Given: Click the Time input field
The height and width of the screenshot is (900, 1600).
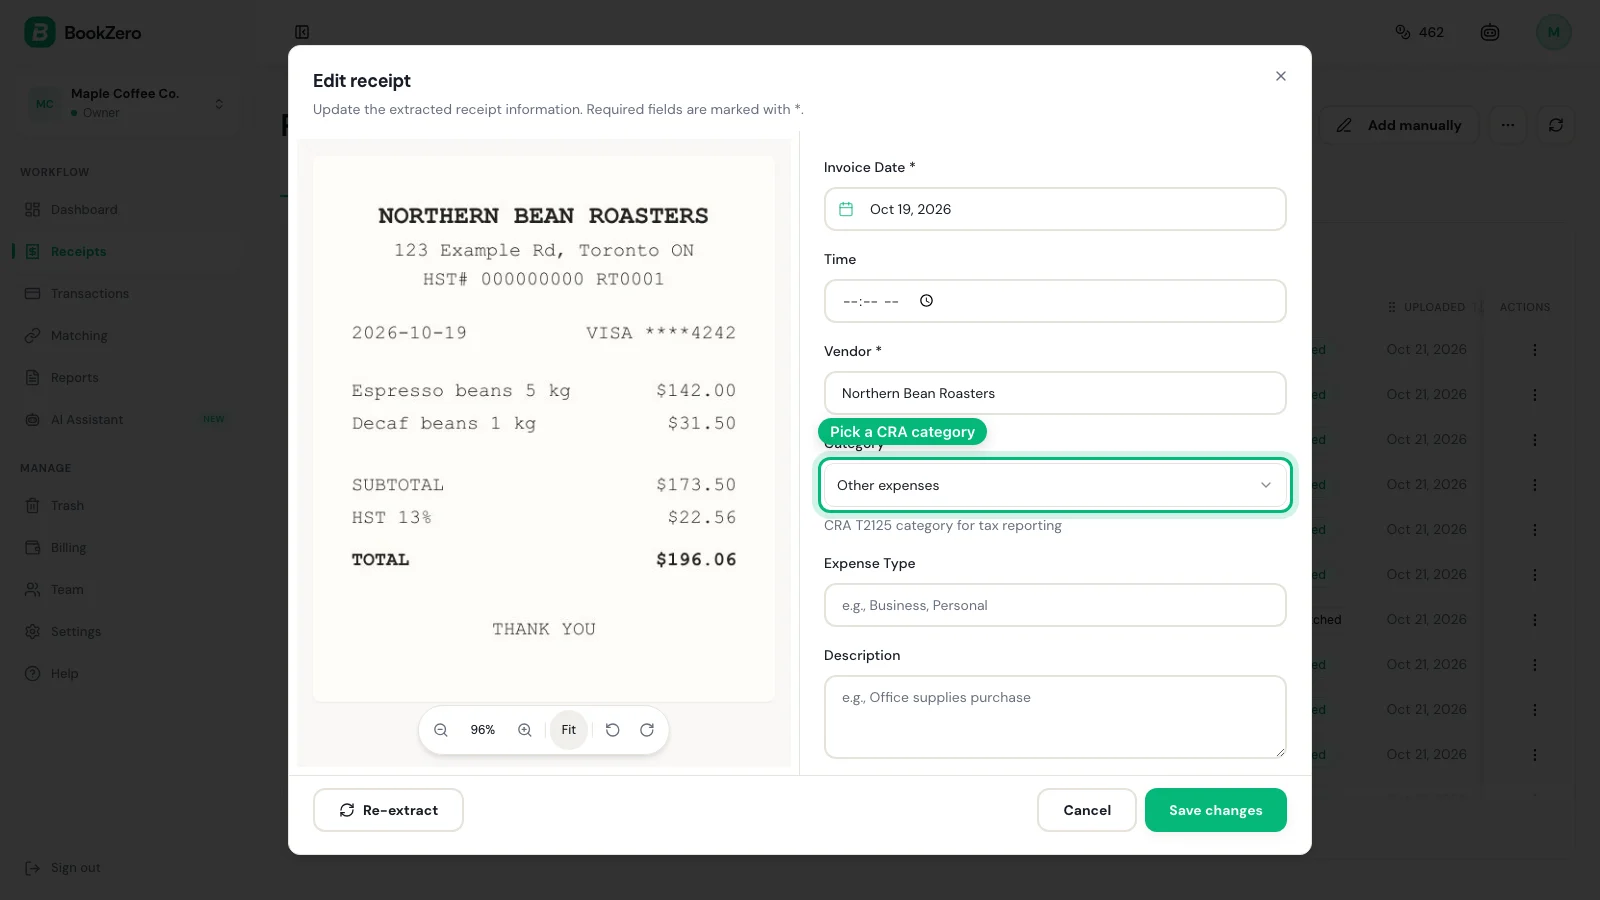Looking at the screenshot, I should pyautogui.click(x=1055, y=301).
